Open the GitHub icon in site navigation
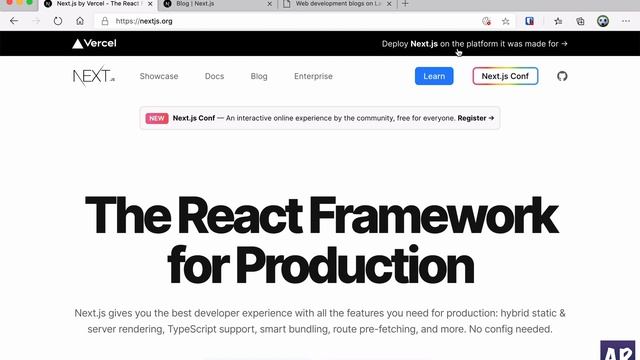 (x=562, y=76)
